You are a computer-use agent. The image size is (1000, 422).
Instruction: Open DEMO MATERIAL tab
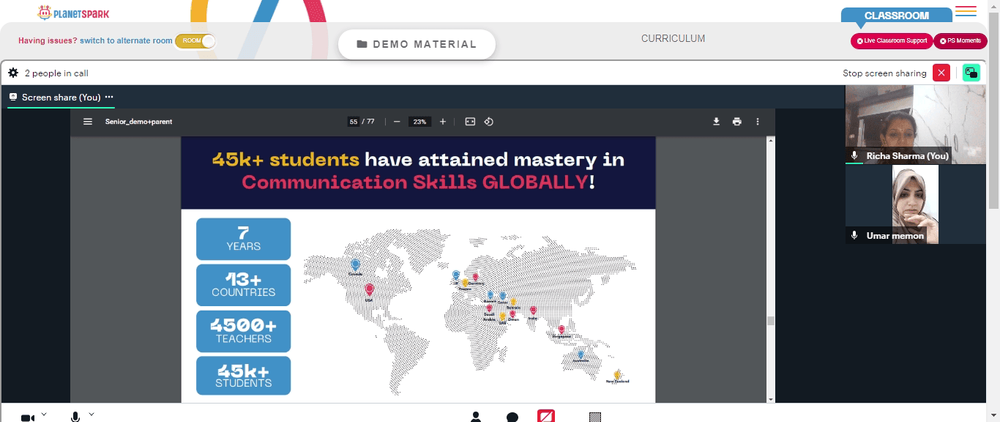tap(416, 44)
